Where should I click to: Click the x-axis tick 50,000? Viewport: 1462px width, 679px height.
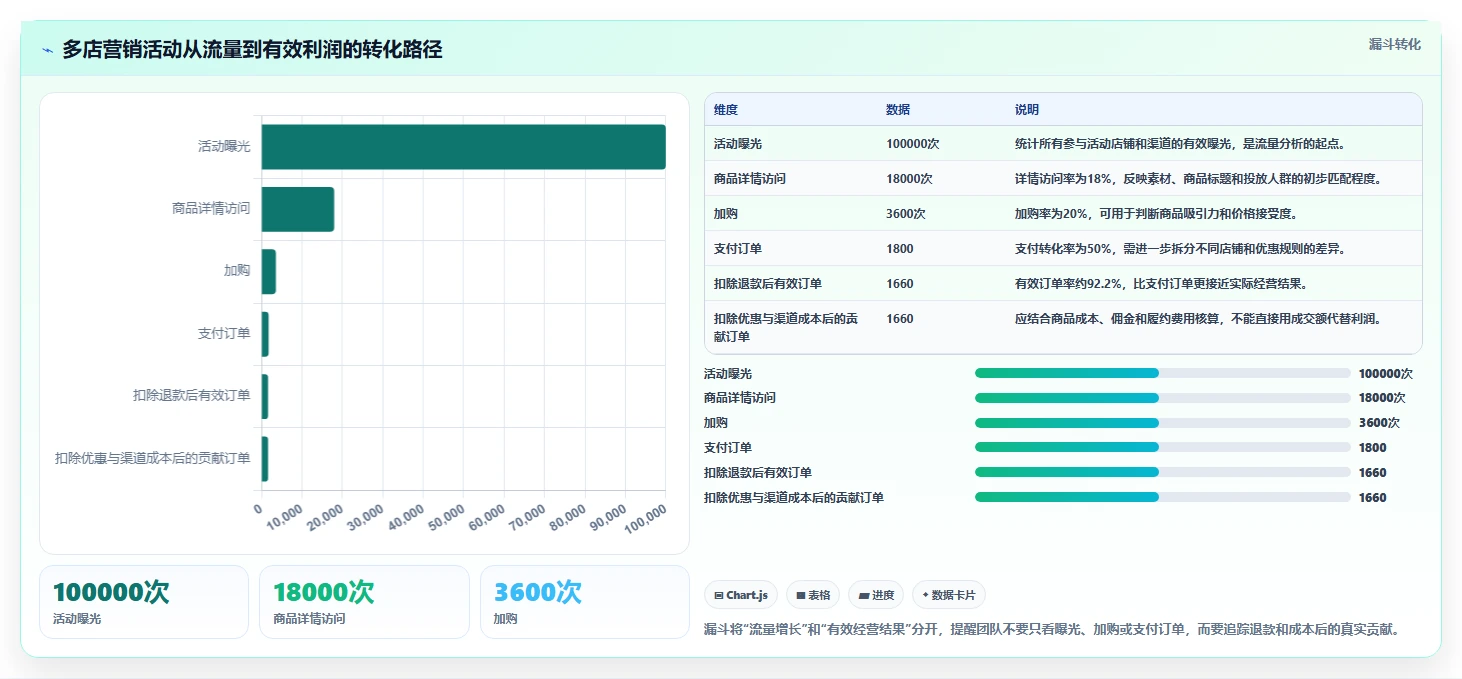pos(446,518)
